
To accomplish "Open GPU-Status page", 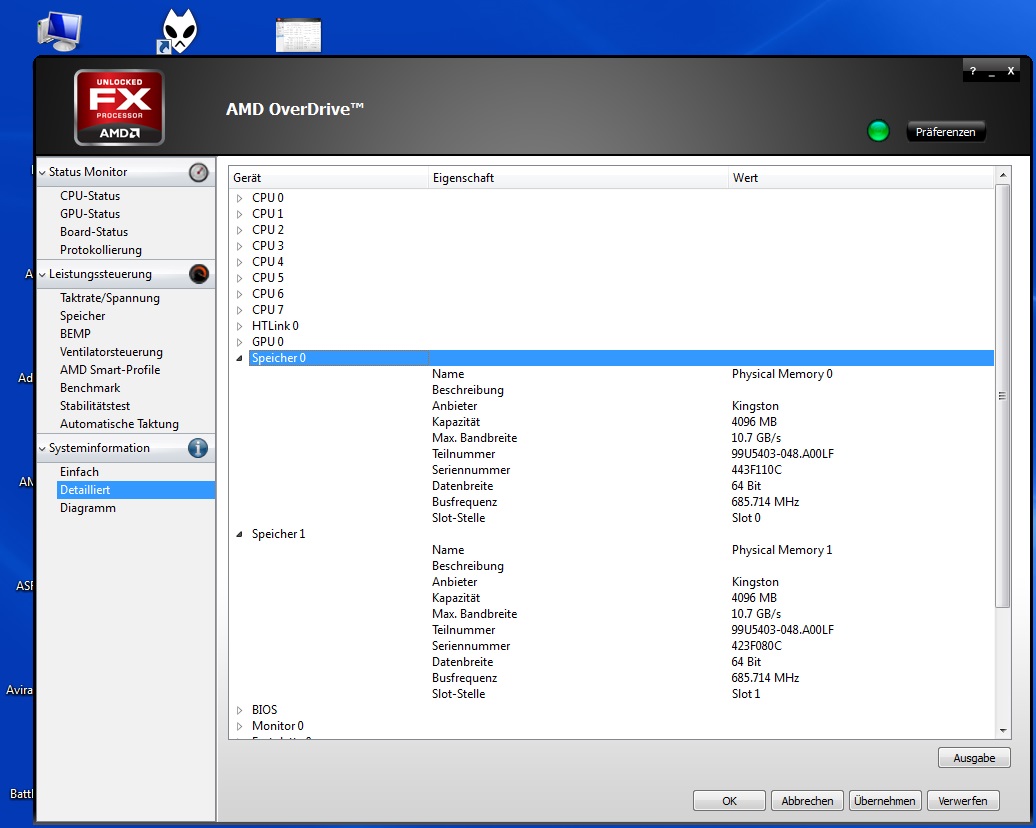I will (x=90, y=213).
